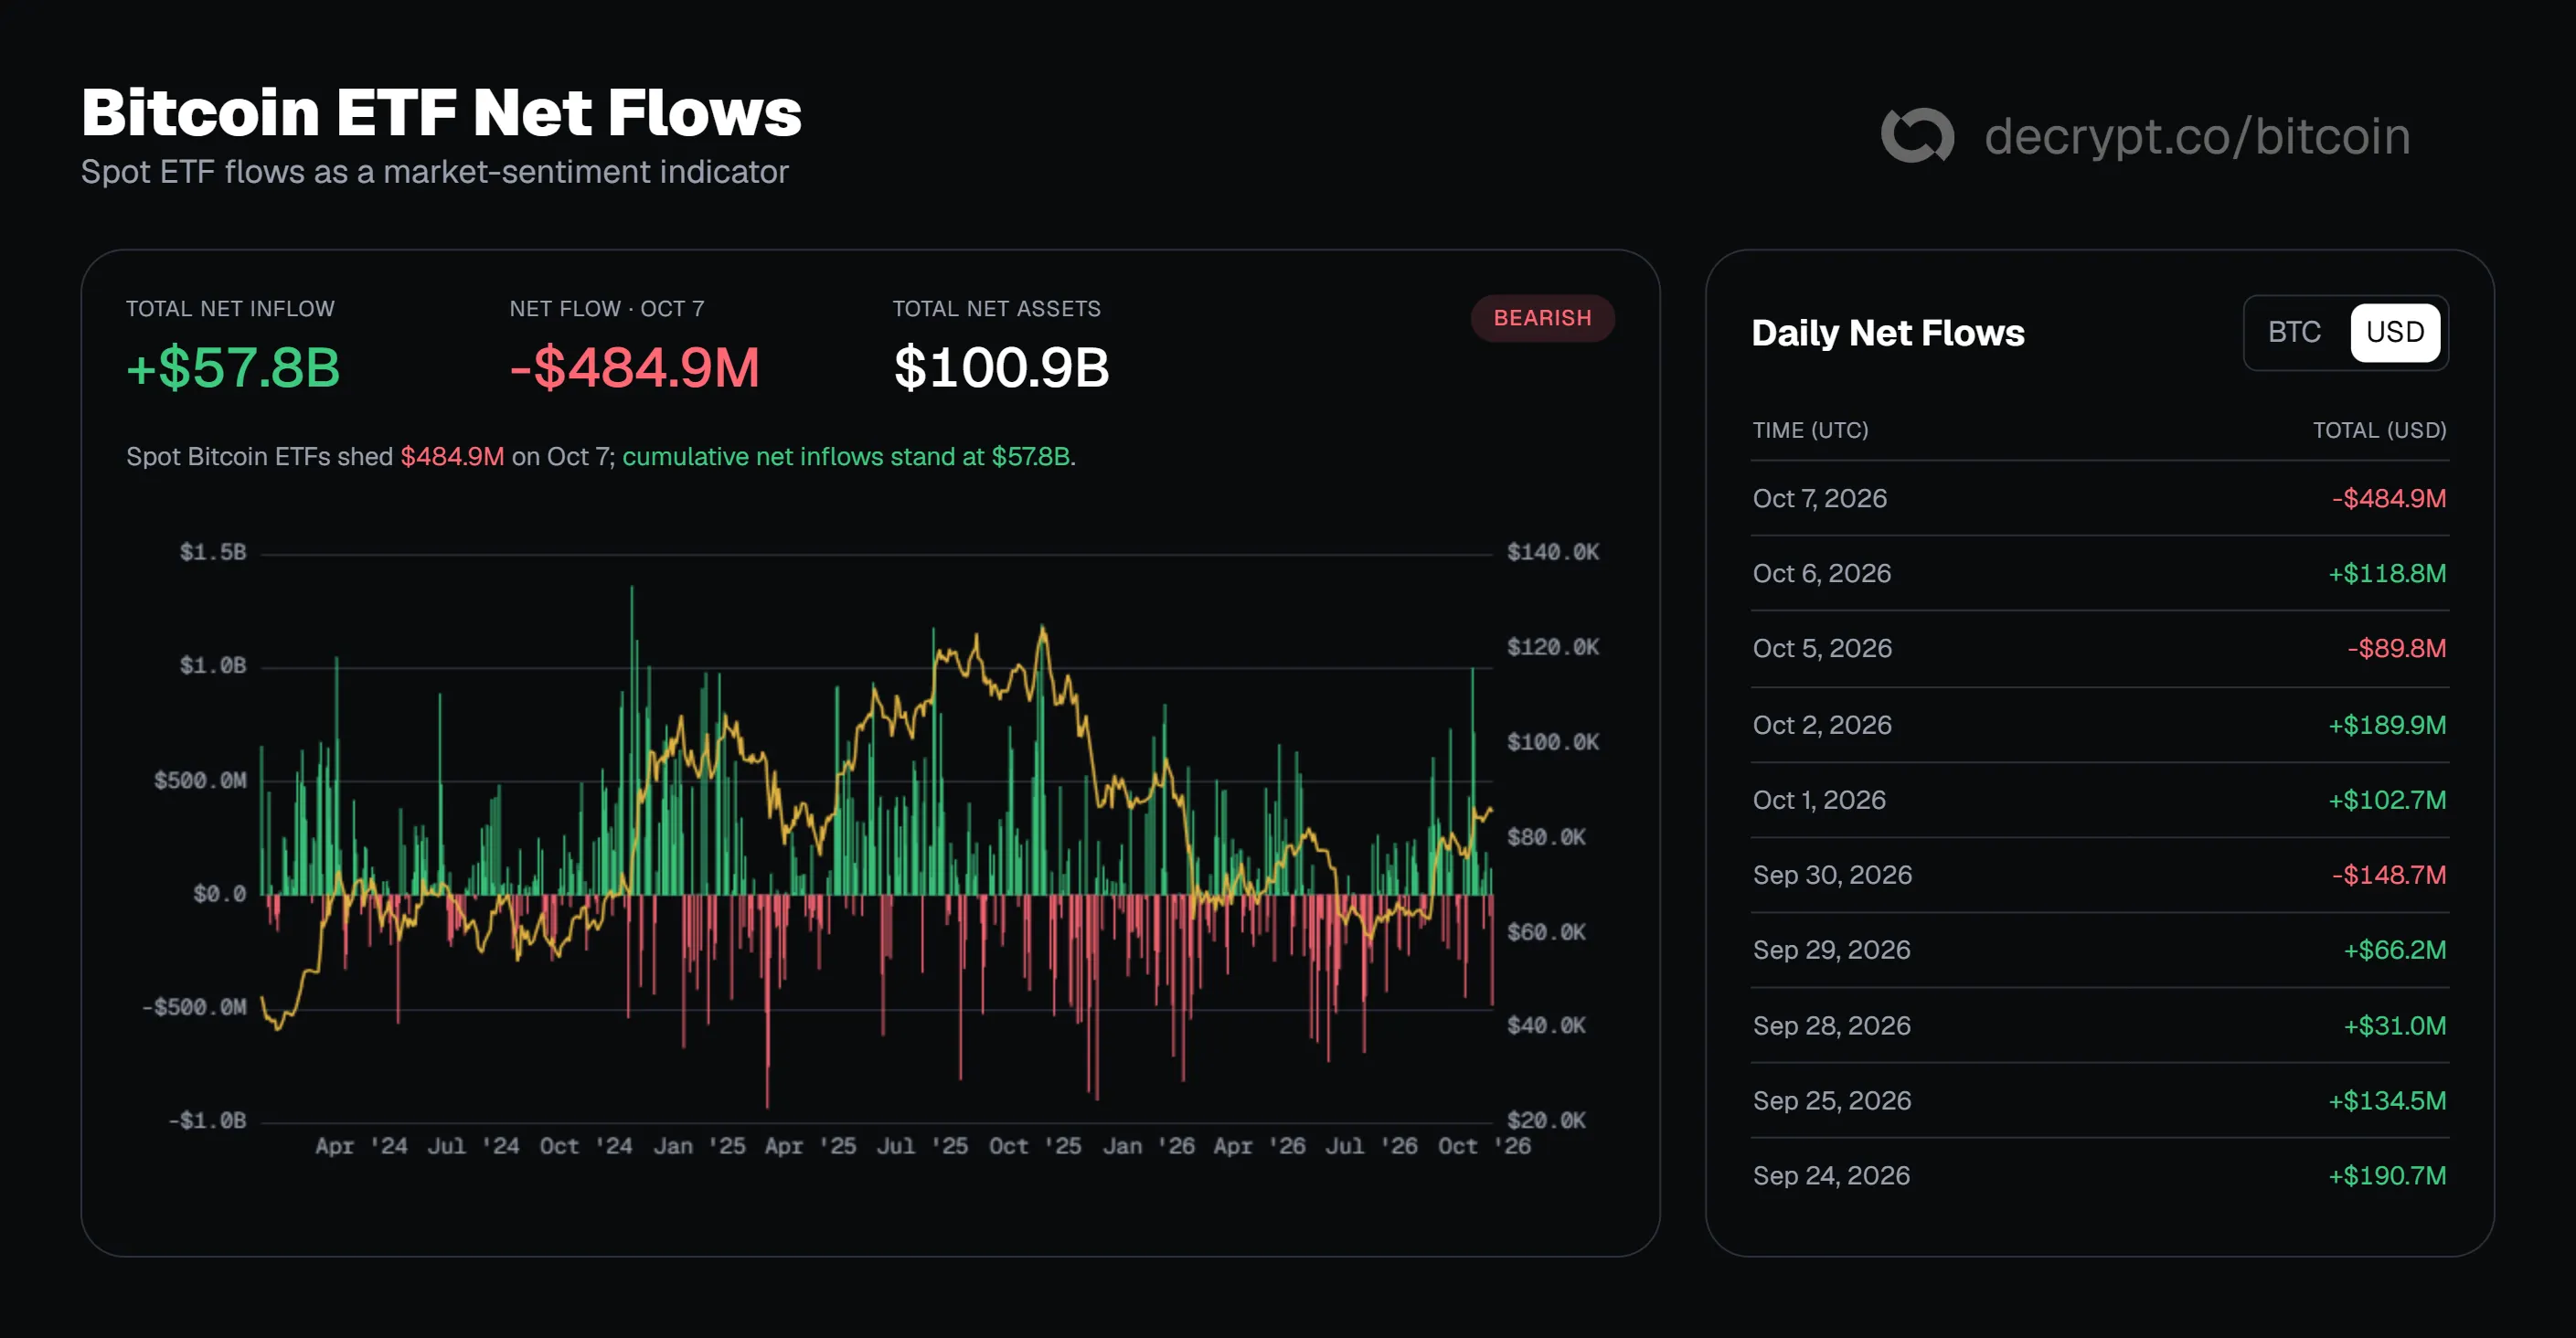Click the +$102.7M table value
Viewport: 2576px width, 1338px height.
coord(2387,799)
